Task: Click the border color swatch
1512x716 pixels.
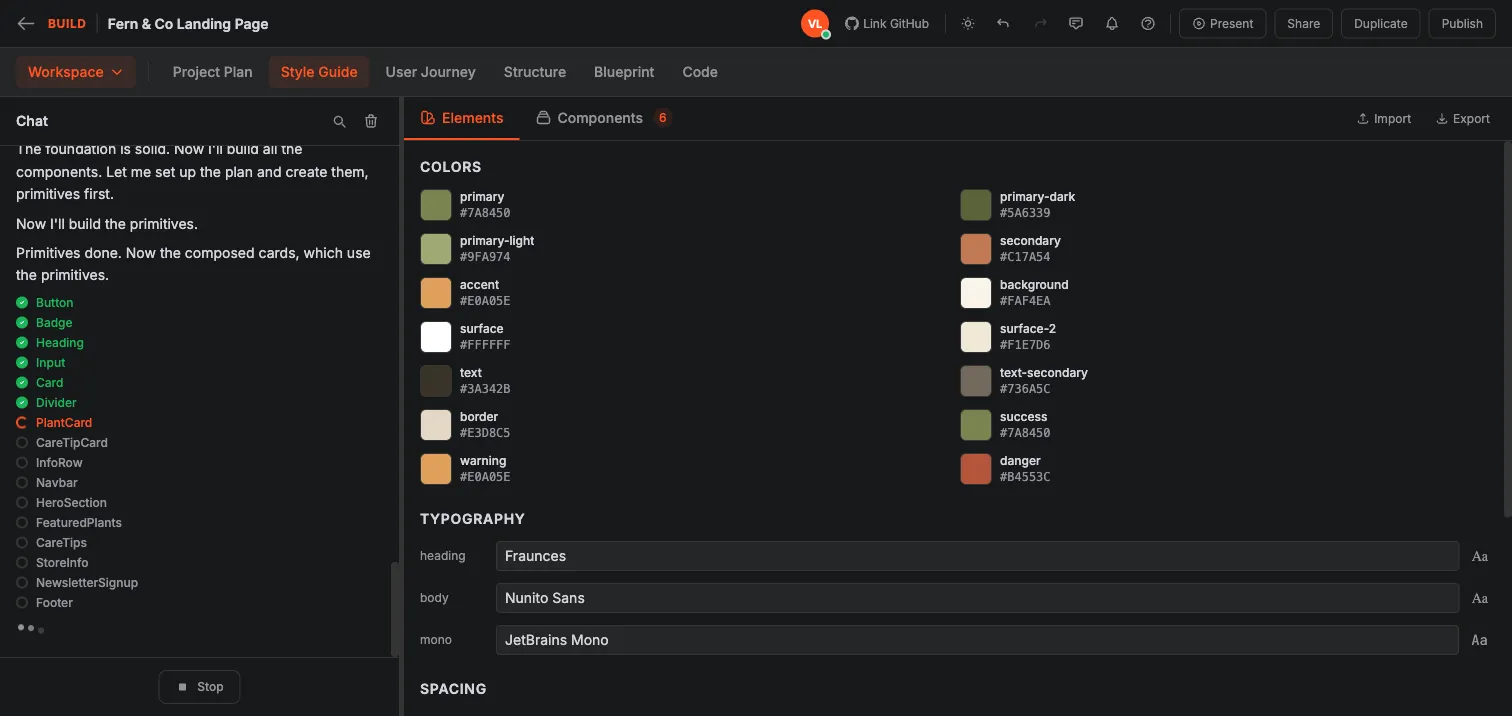Action: (x=436, y=425)
